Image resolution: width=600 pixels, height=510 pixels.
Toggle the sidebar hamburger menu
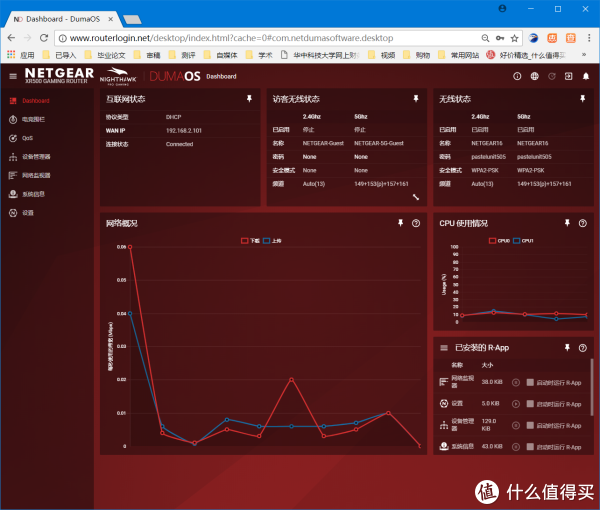pos(13,76)
